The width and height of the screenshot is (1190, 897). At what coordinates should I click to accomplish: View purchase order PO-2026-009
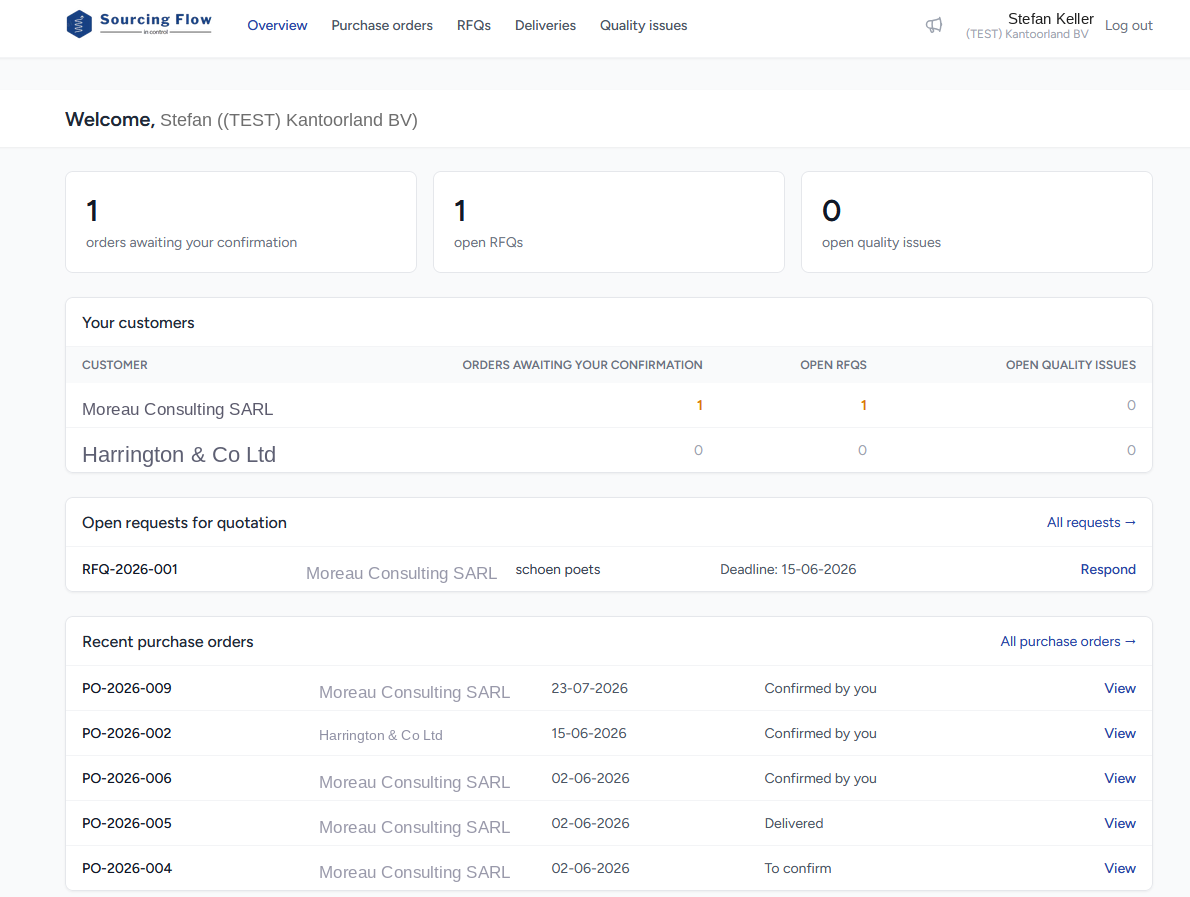point(1119,688)
